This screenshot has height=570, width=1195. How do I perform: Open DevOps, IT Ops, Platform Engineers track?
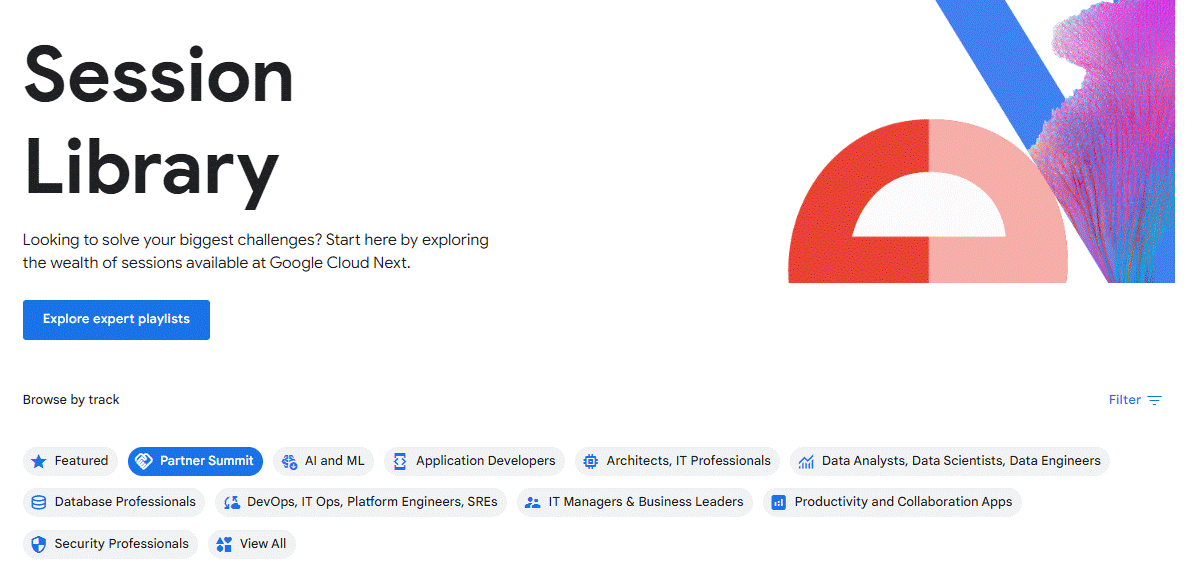[x=361, y=502]
